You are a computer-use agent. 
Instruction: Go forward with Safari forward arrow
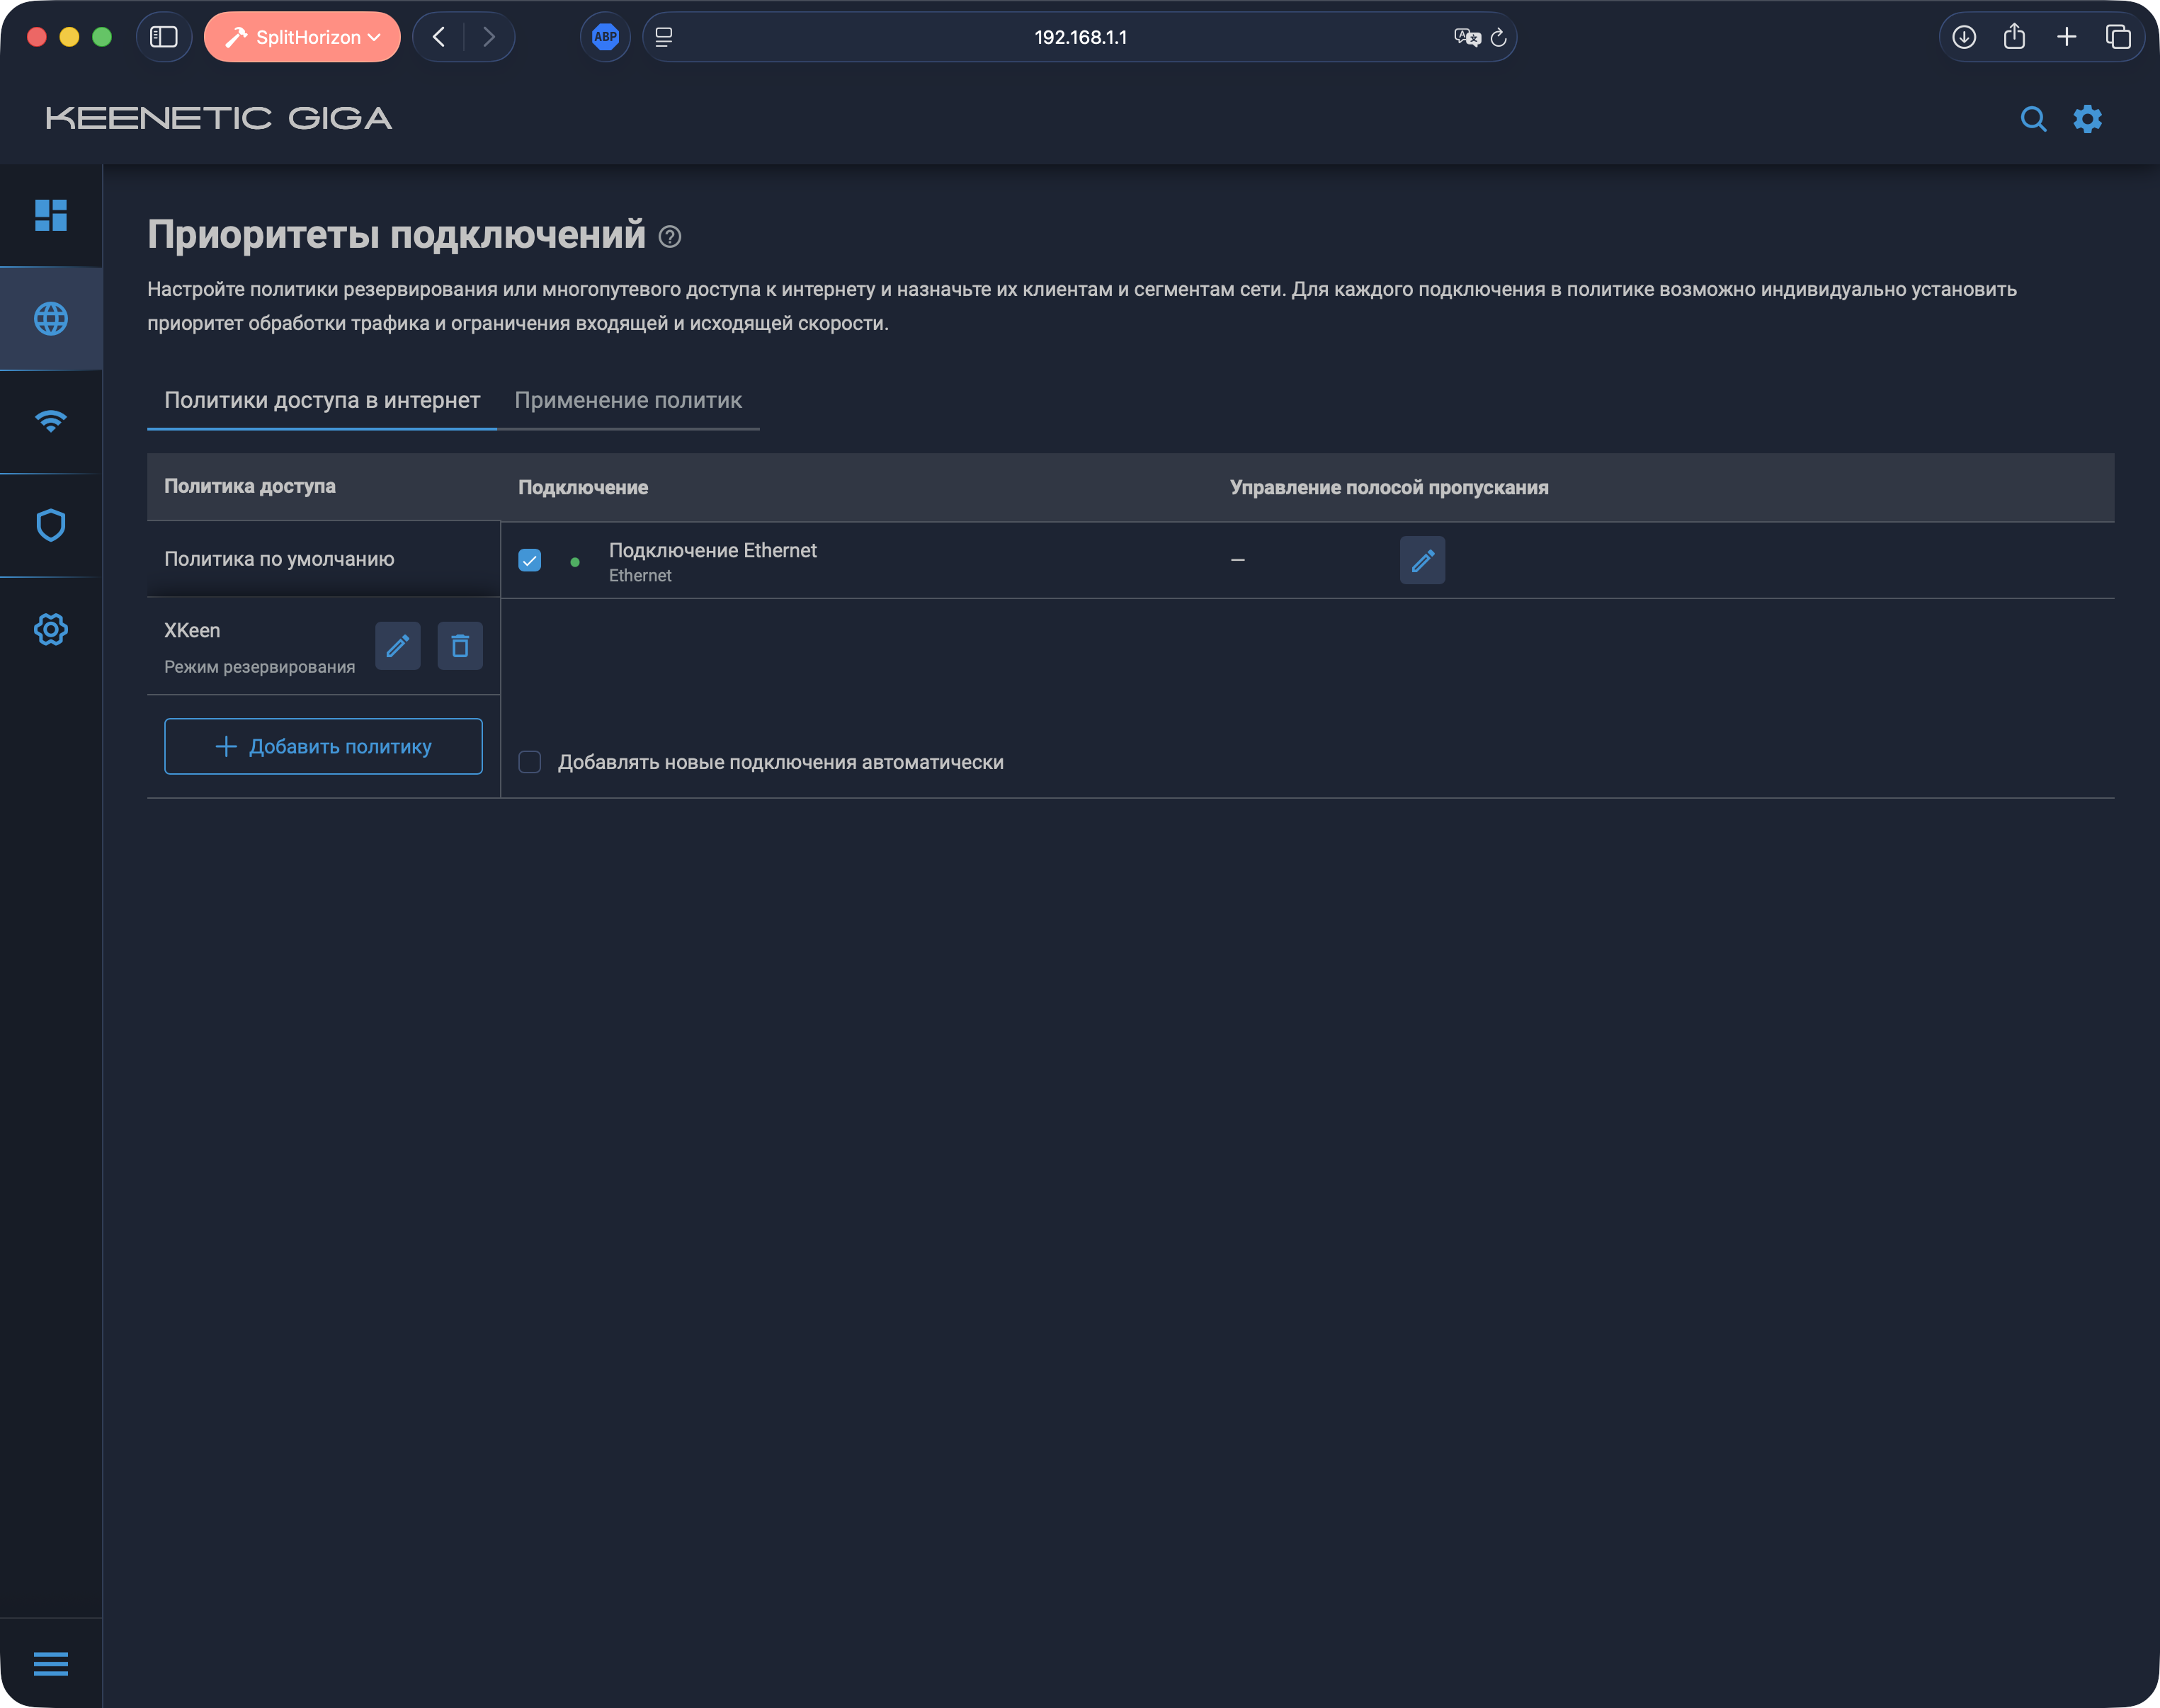coord(489,37)
